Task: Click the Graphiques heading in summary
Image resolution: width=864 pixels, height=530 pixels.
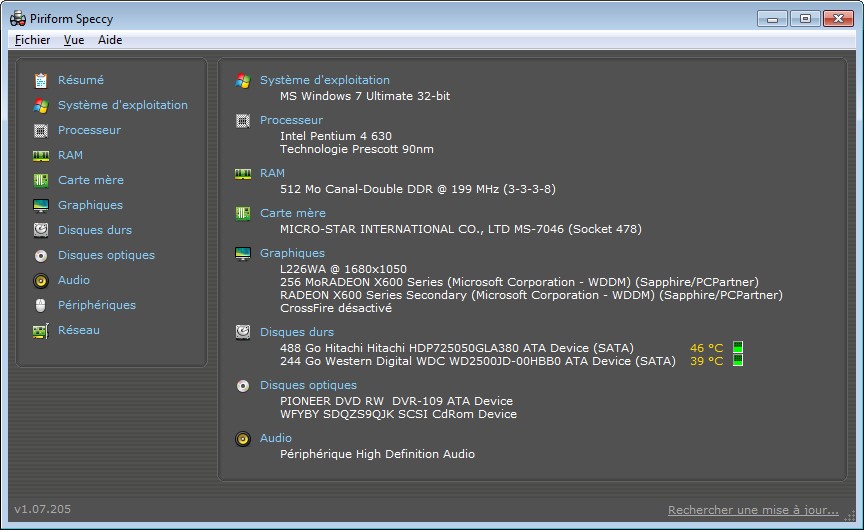Action: click(292, 253)
